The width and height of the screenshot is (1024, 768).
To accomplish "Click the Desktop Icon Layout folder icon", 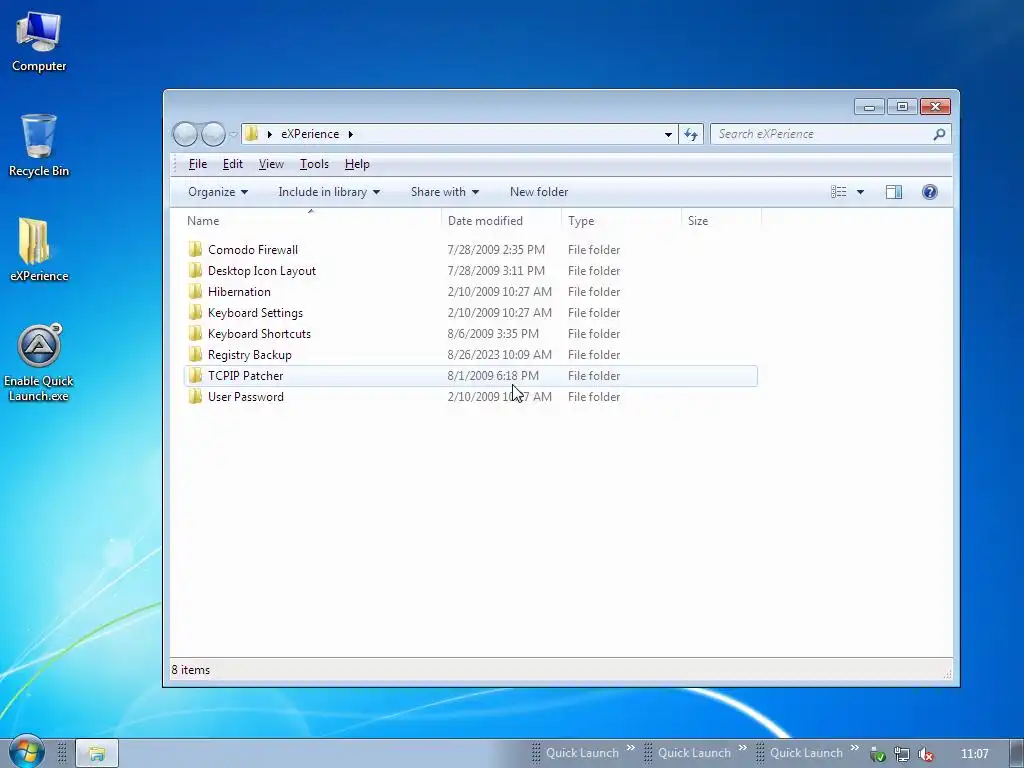I will pyautogui.click(x=195, y=270).
